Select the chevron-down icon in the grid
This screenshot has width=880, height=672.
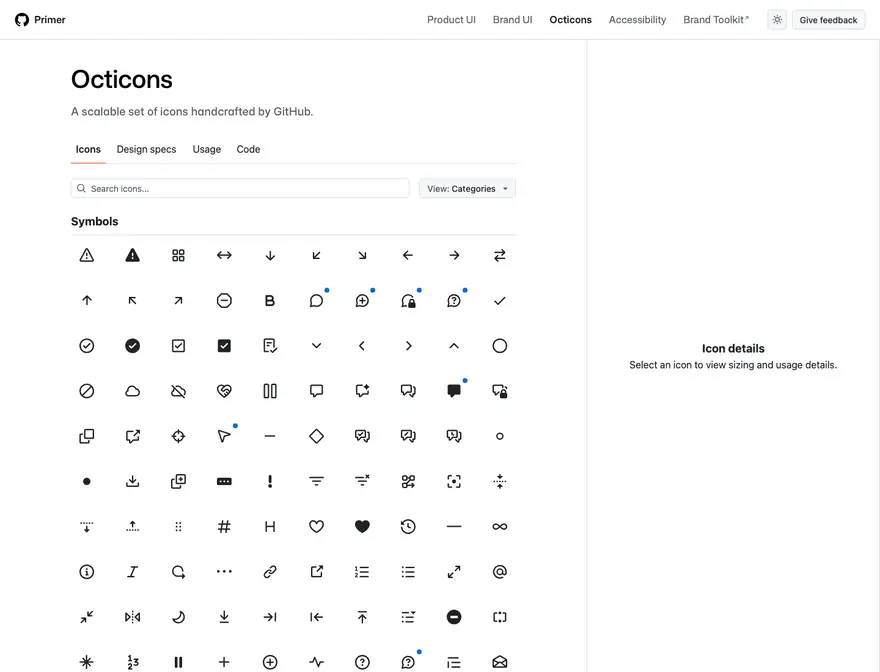[x=317, y=346]
